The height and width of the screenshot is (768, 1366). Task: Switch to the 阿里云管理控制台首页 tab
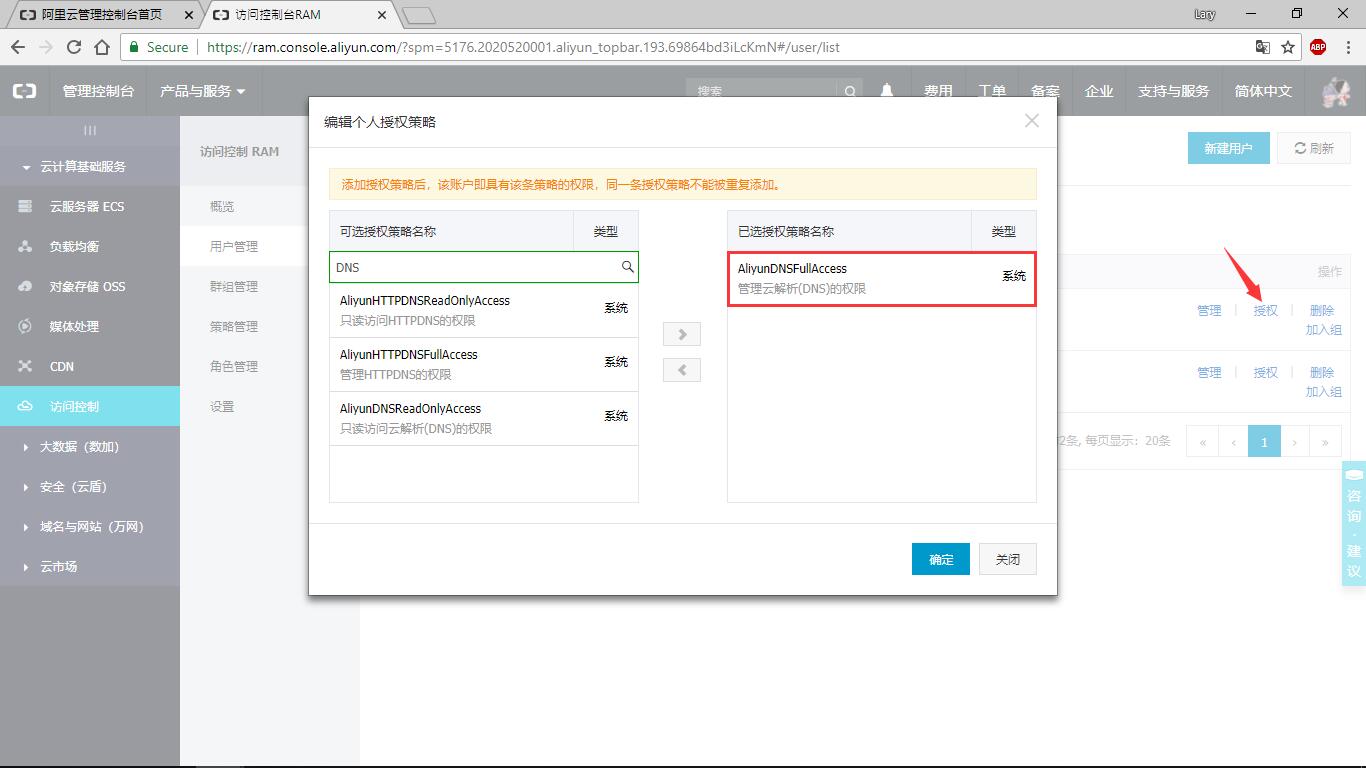(x=102, y=15)
